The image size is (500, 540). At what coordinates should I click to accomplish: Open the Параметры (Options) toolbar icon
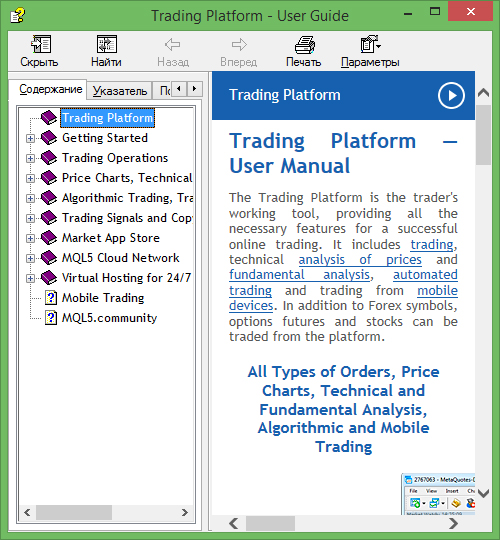(x=371, y=44)
